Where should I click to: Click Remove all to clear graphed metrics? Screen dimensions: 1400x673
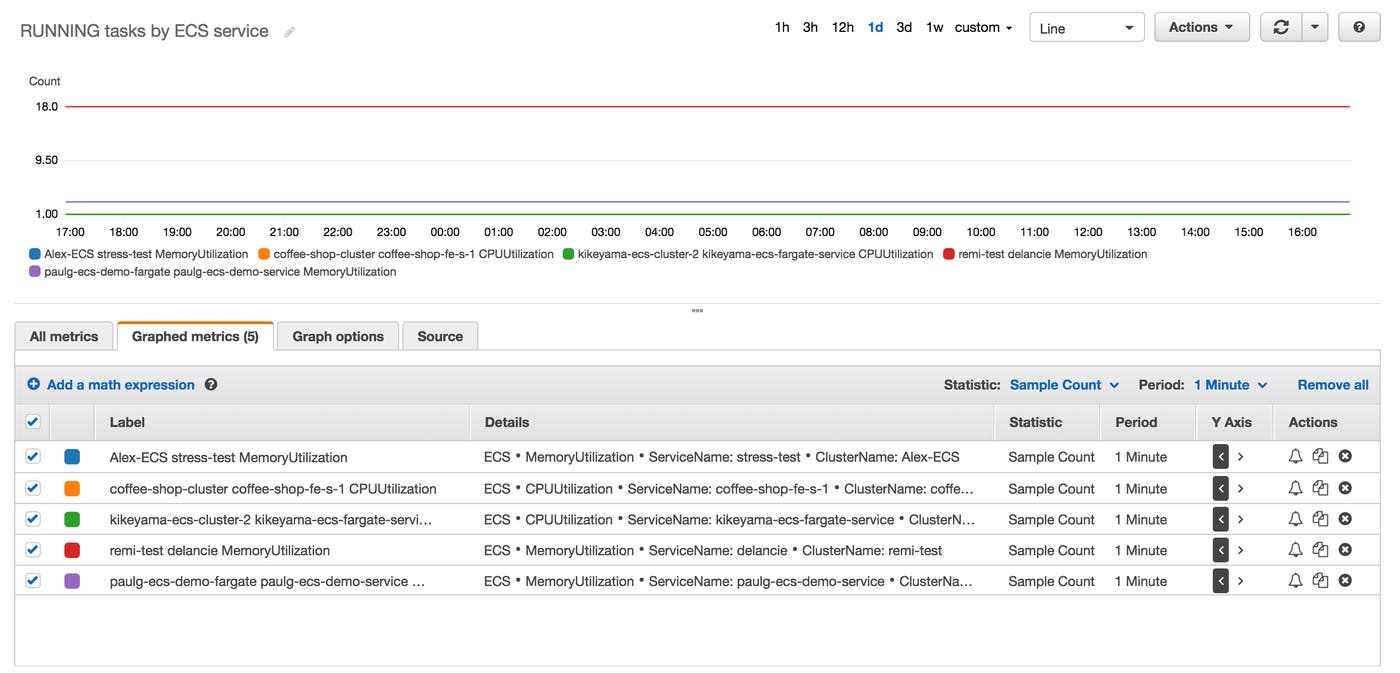click(x=1333, y=384)
